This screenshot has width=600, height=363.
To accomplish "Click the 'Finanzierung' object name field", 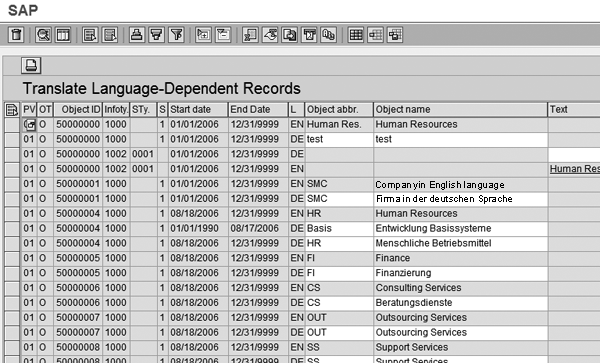I will point(460,273).
